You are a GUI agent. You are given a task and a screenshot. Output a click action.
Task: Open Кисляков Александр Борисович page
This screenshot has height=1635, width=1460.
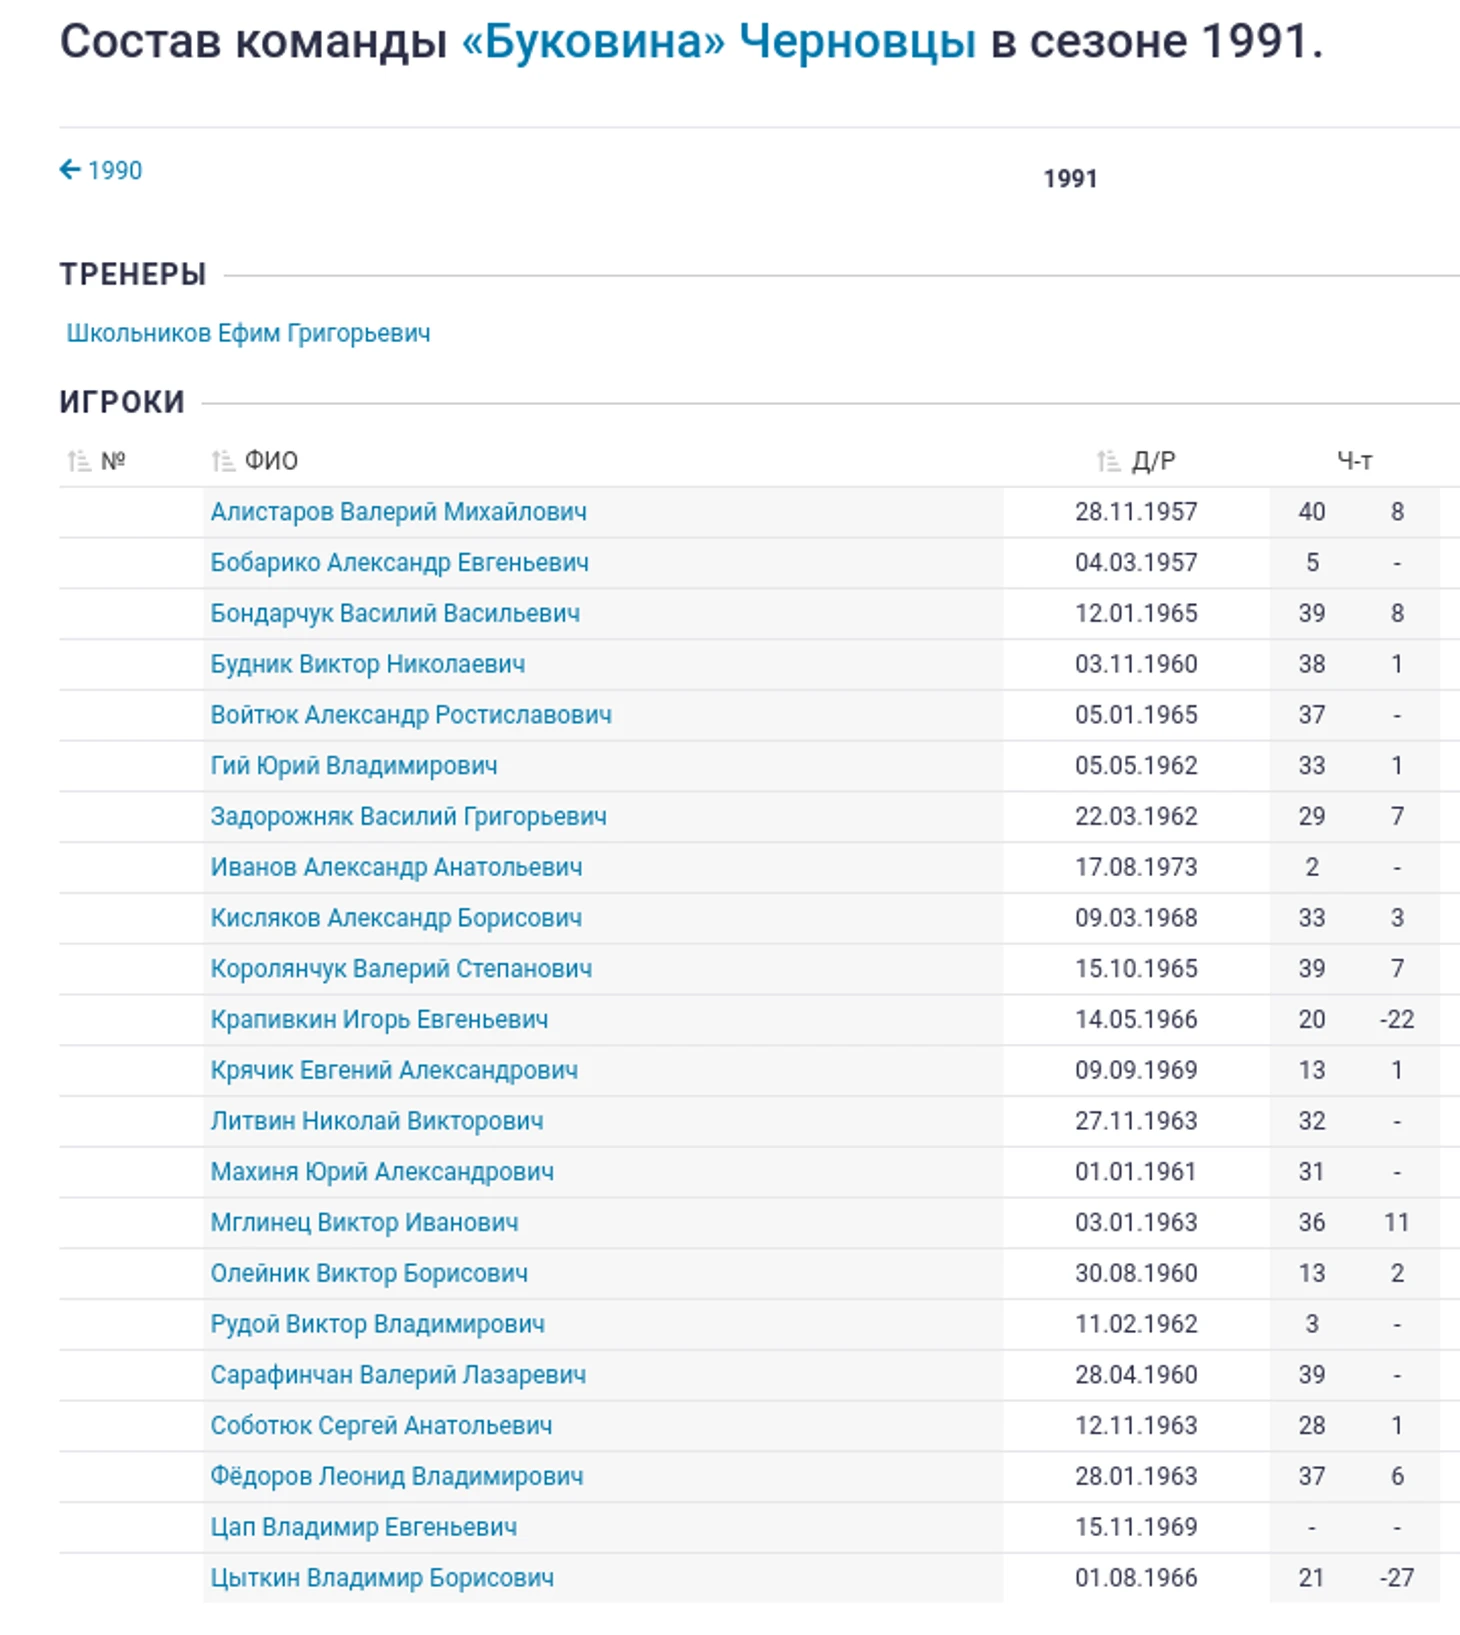click(395, 918)
